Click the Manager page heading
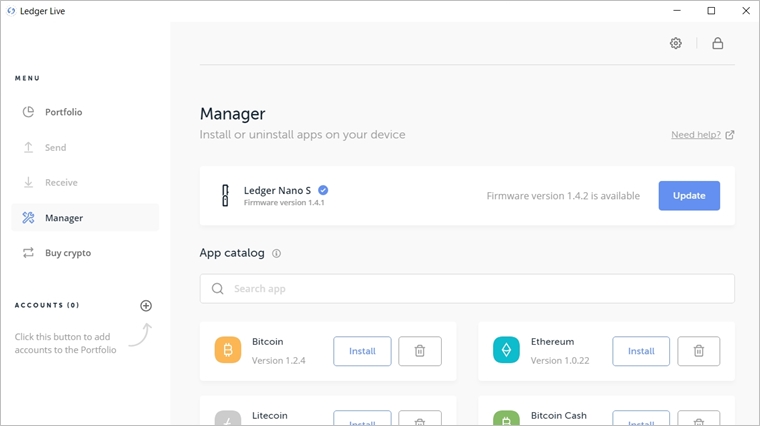This screenshot has width=760, height=426. pos(233,113)
